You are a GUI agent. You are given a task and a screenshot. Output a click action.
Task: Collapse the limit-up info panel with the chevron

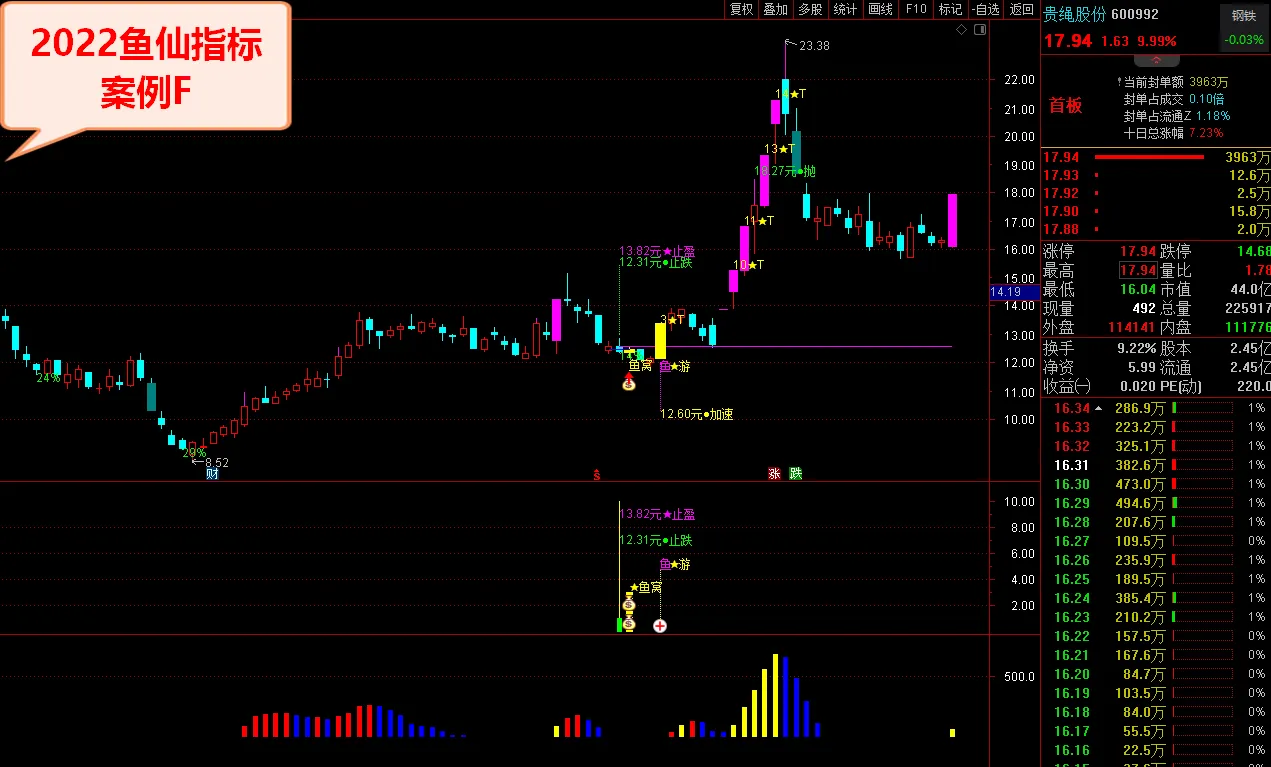point(1157,60)
